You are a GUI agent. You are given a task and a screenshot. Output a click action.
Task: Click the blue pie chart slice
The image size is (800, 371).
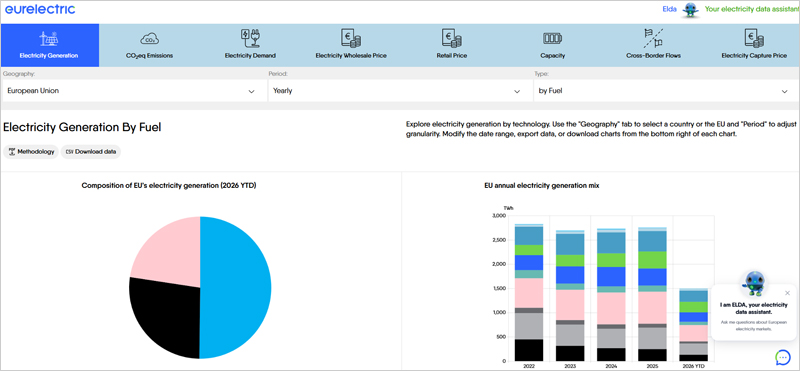(236, 287)
